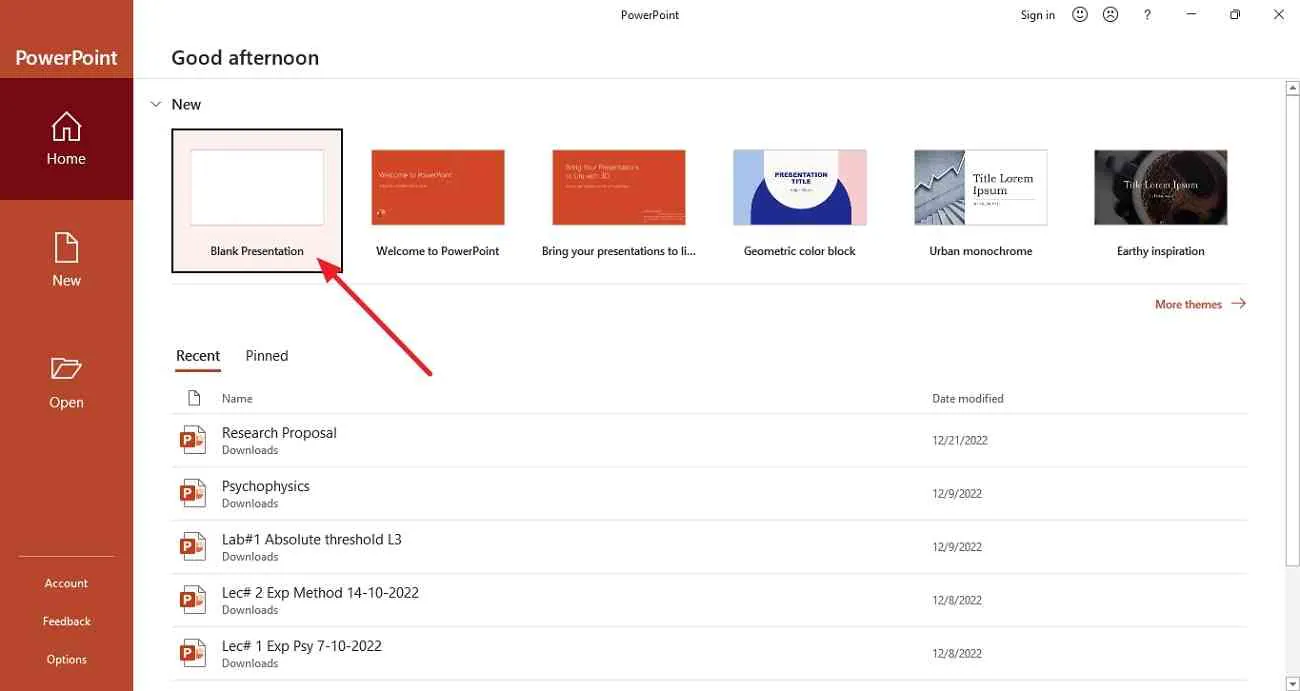Open More themes link
The image size is (1300, 691).
(x=1188, y=304)
